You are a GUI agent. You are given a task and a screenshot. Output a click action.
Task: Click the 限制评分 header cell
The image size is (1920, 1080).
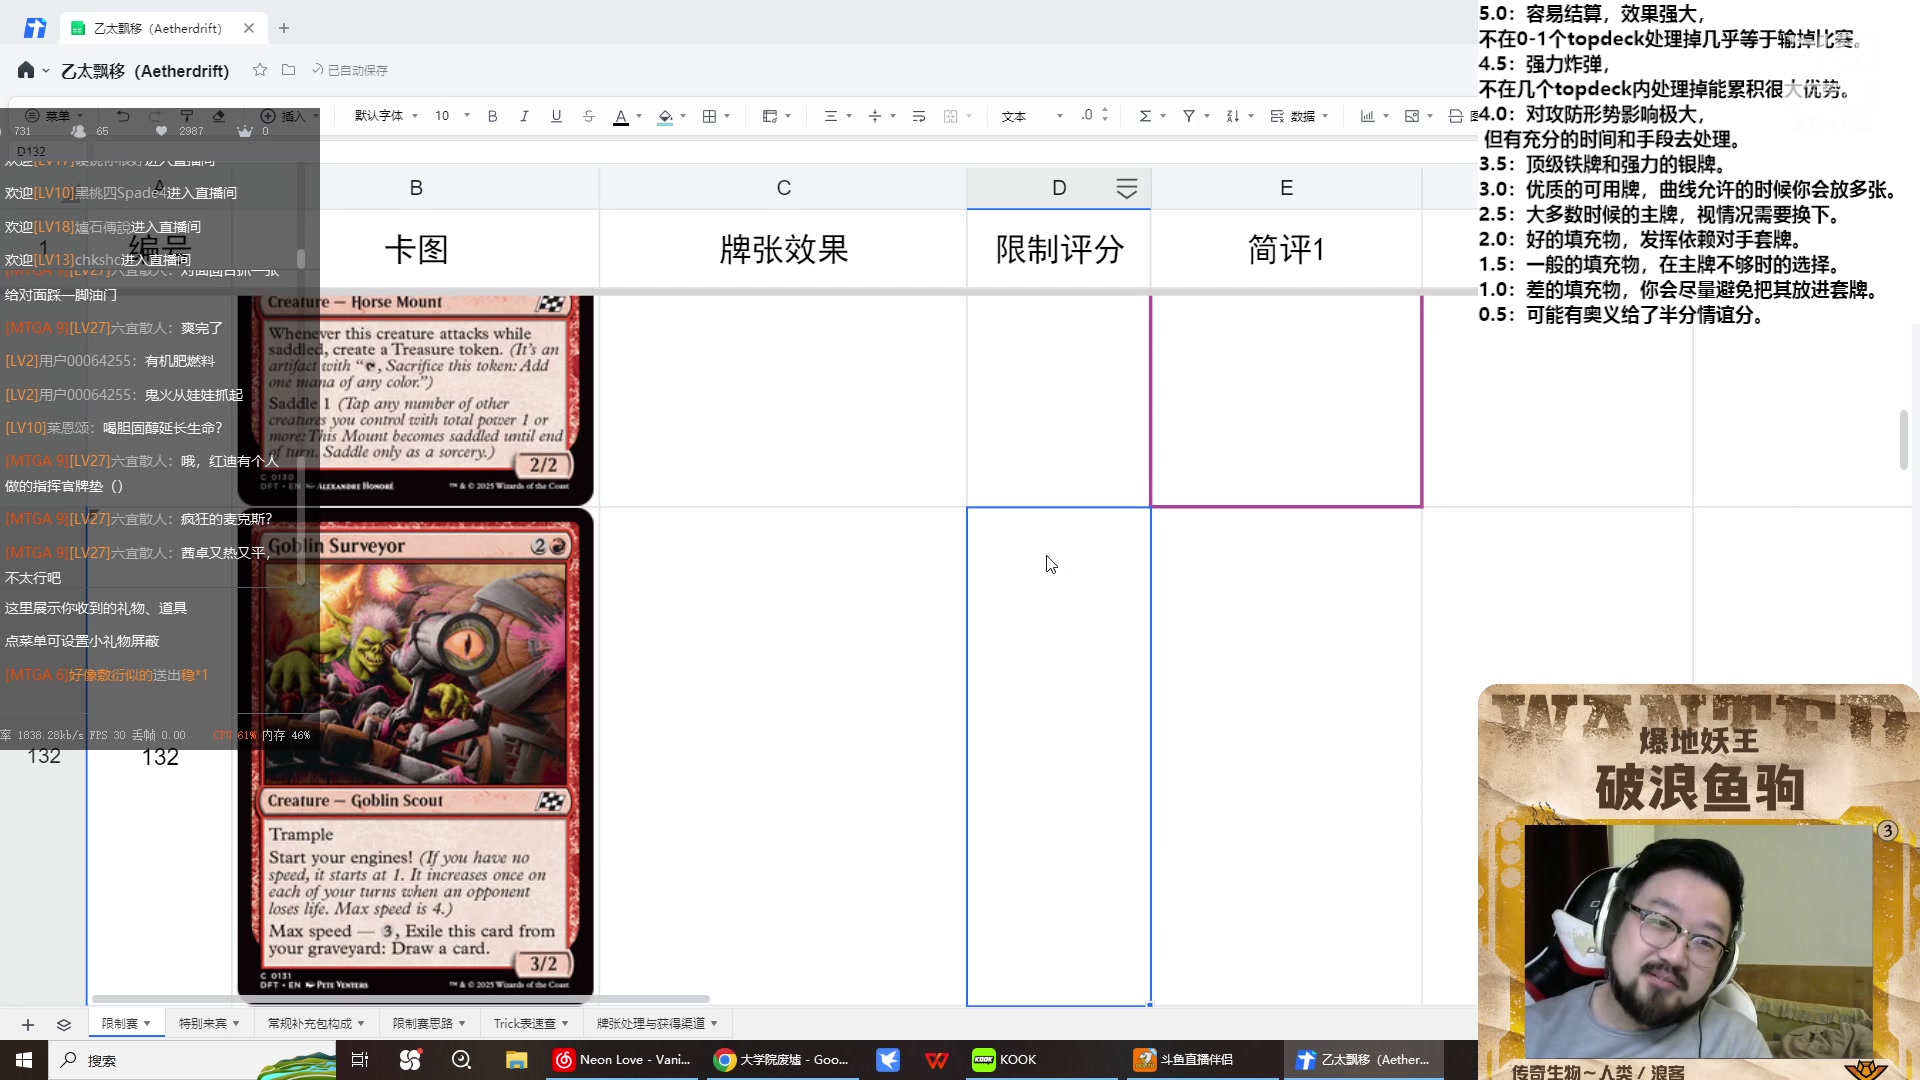click(x=1059, y=249)
